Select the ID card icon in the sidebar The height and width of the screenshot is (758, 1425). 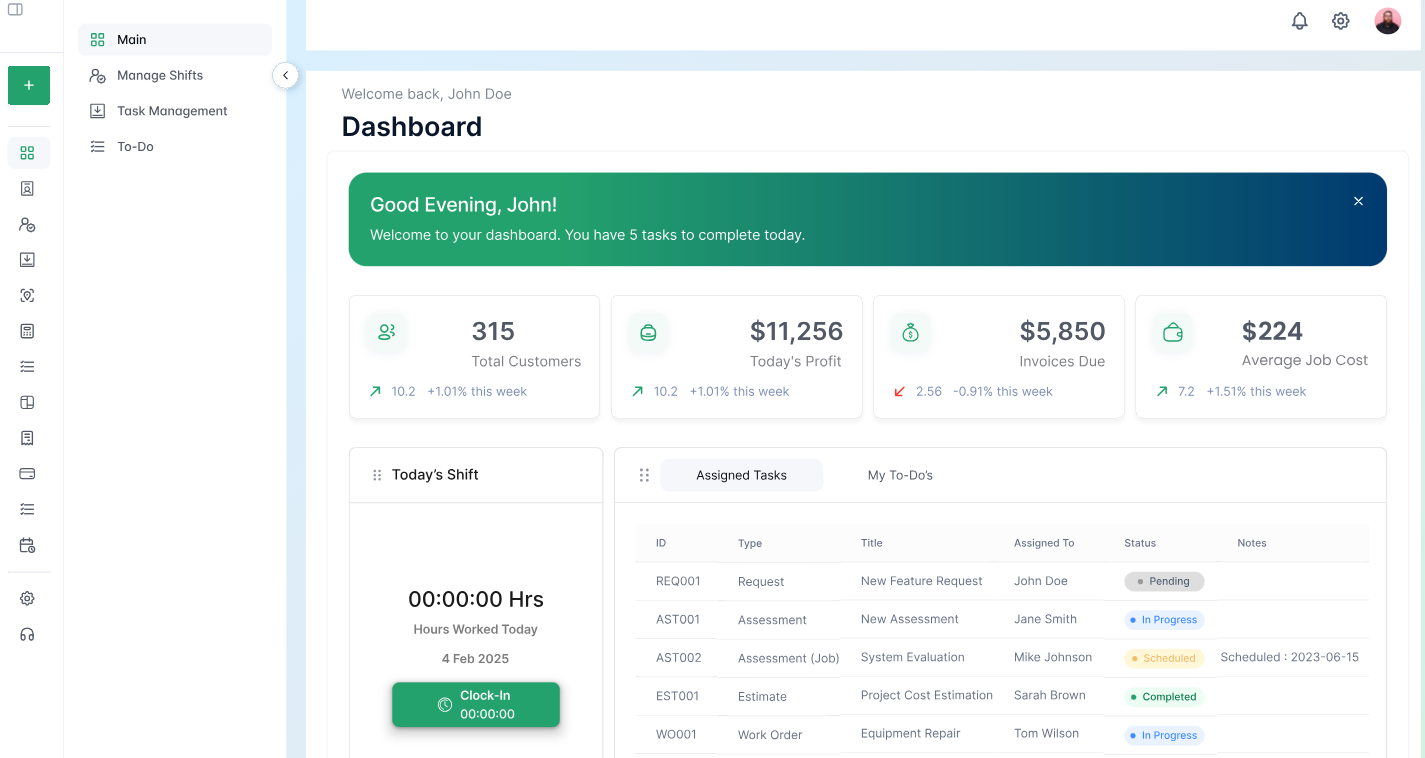28,188
